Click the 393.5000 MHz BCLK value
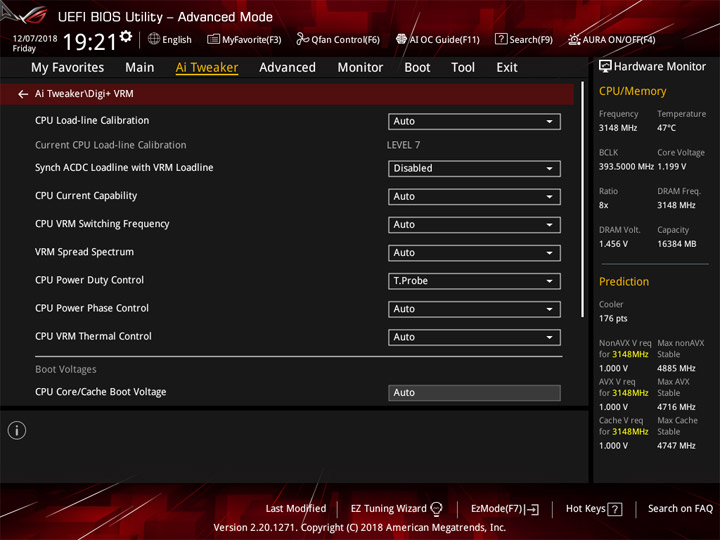 tap(626, 167)
